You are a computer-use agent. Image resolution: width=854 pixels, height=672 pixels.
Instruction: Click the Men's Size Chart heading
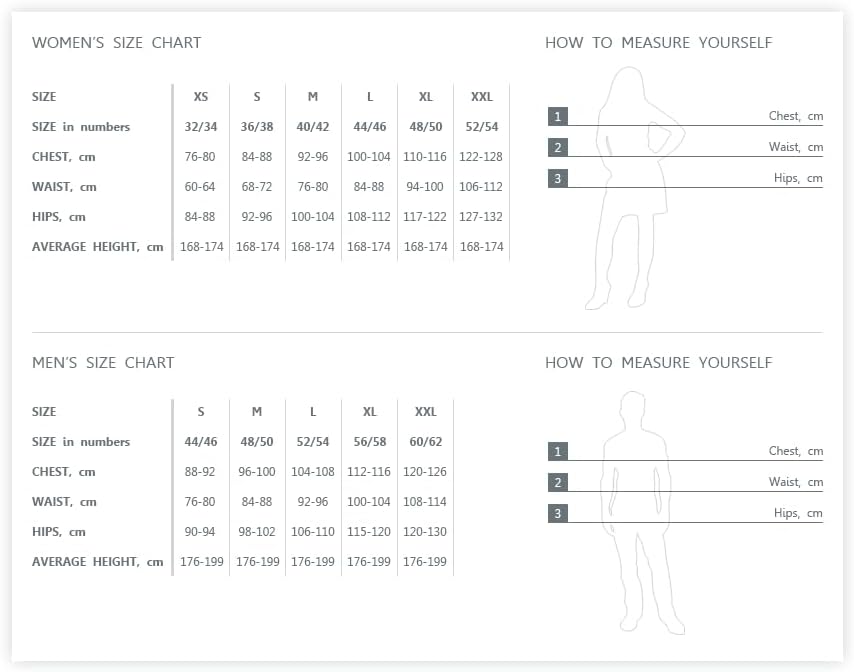point(103,363)
